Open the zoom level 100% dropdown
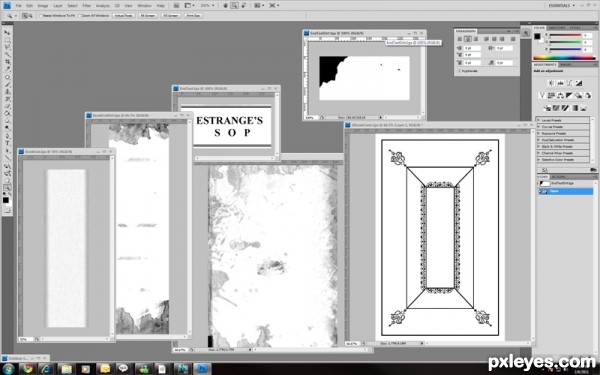The width and height of the screenshot is (600, 375). tap(207, 5)
